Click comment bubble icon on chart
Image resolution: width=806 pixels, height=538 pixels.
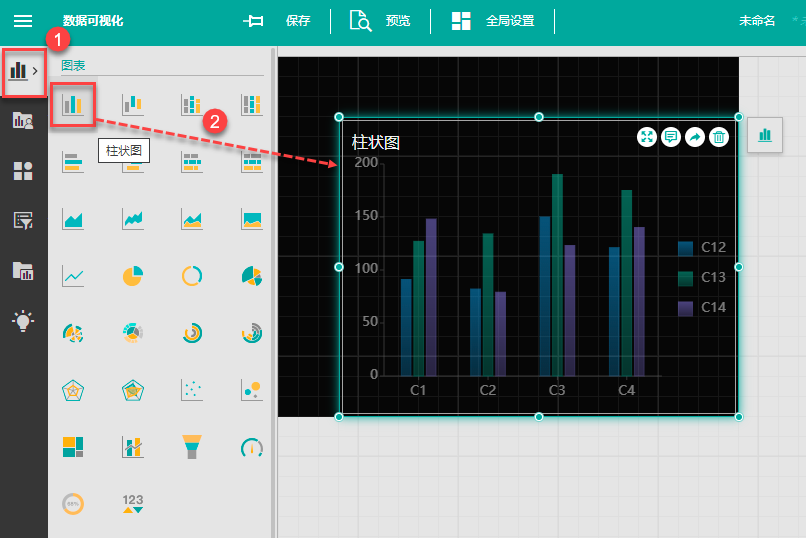[x=670, y=137]
